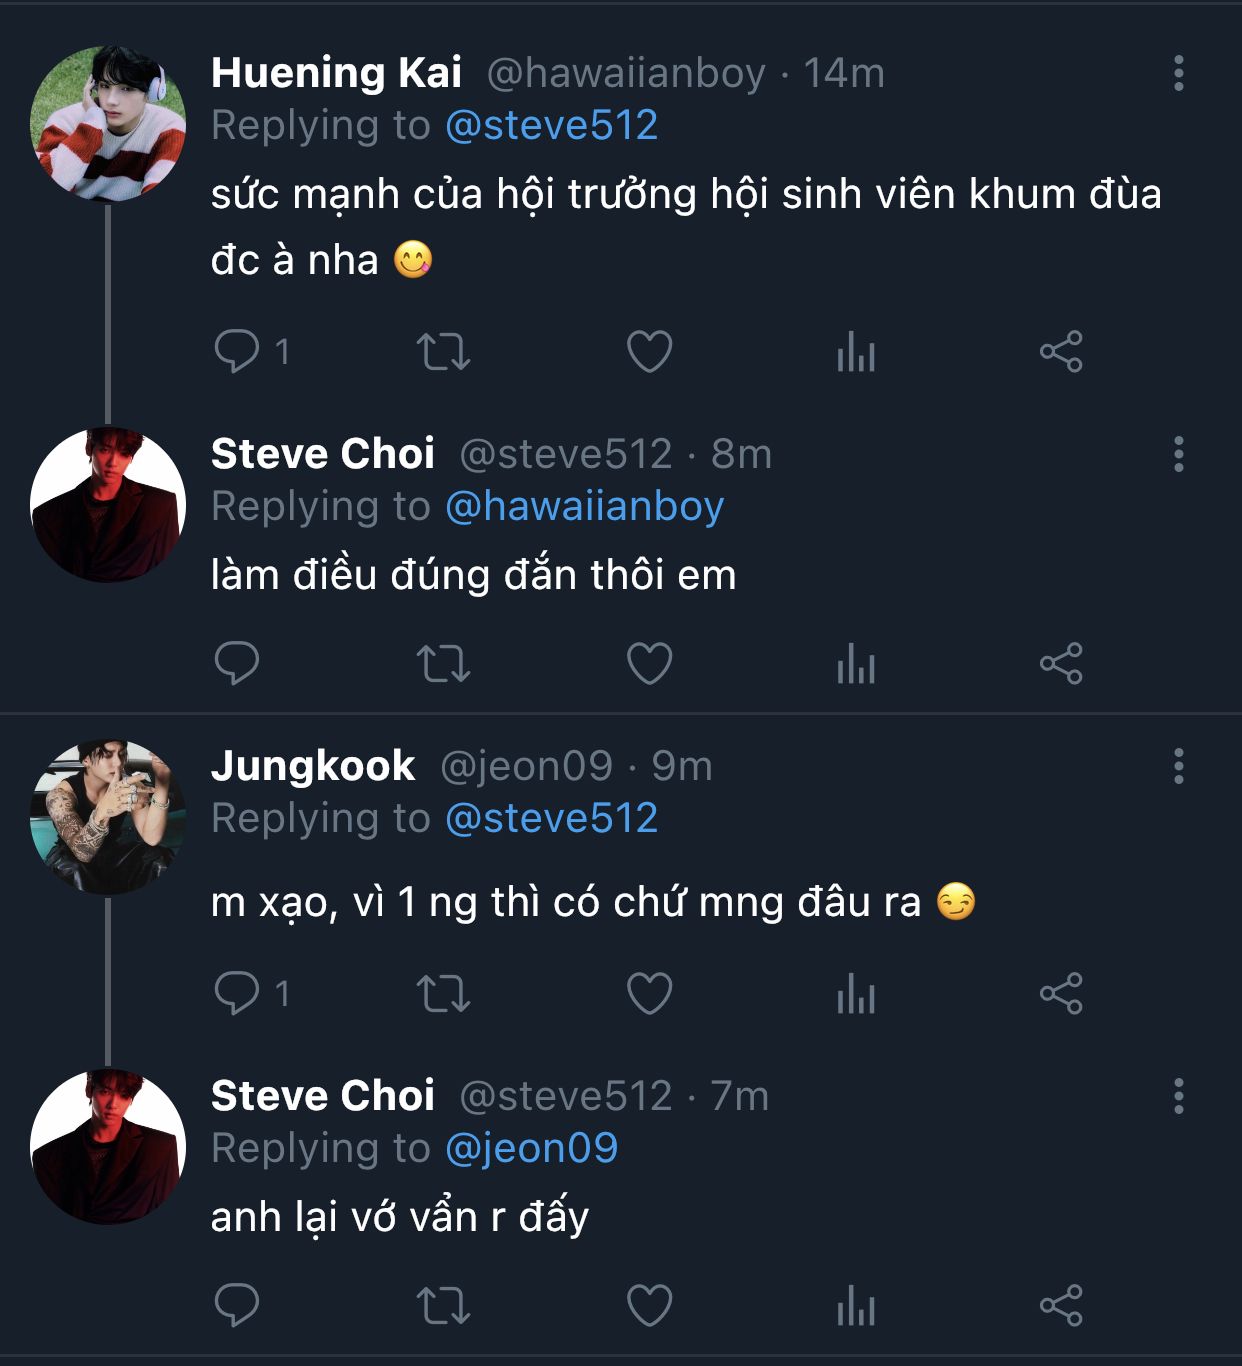Open more options on Jungkook's tweet
This screenshot has width=1242, height=1366.
click(1179, 766)
